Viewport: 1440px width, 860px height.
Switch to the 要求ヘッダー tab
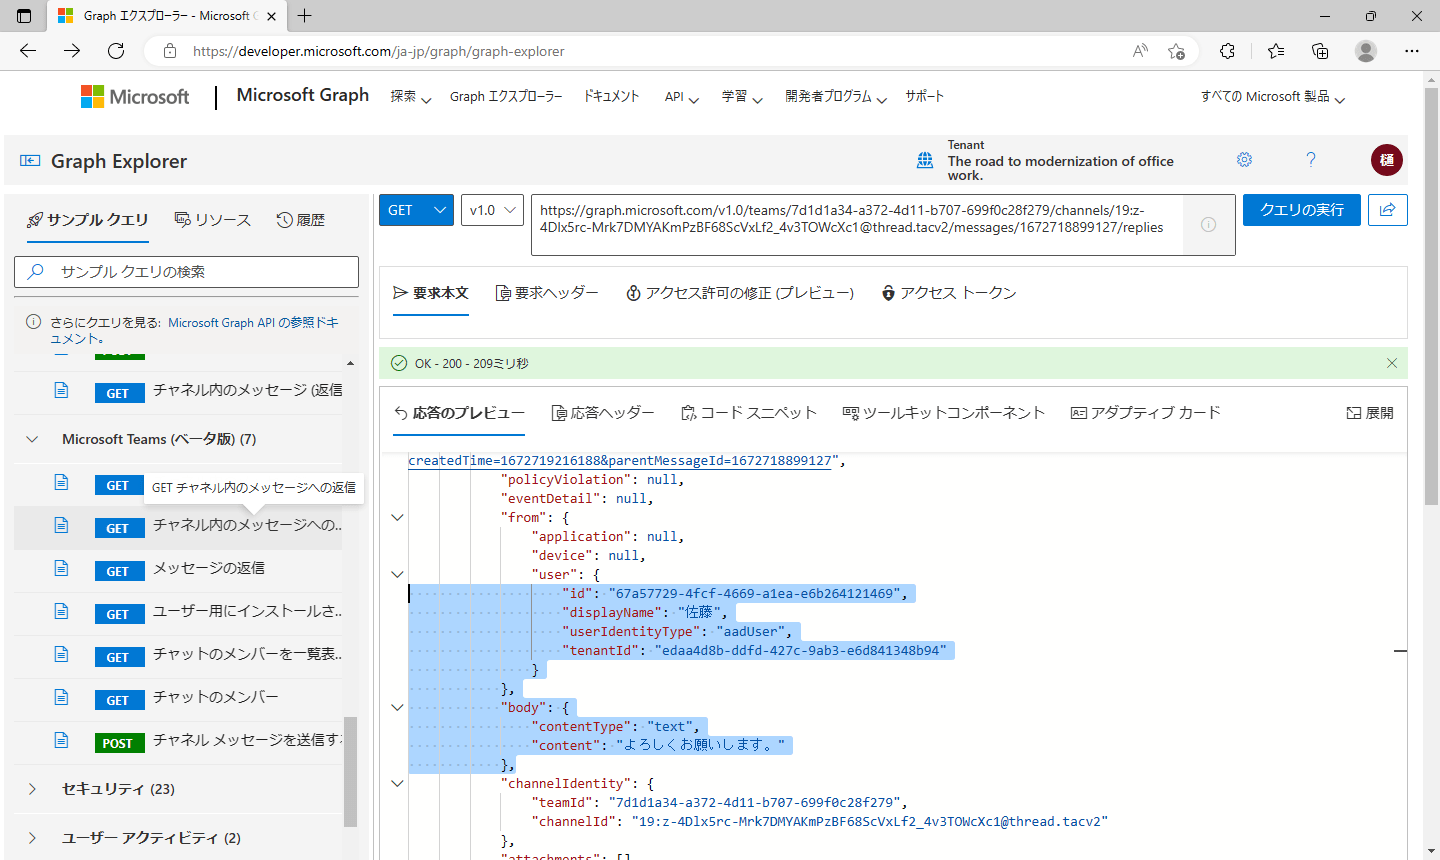click(547, 293)
